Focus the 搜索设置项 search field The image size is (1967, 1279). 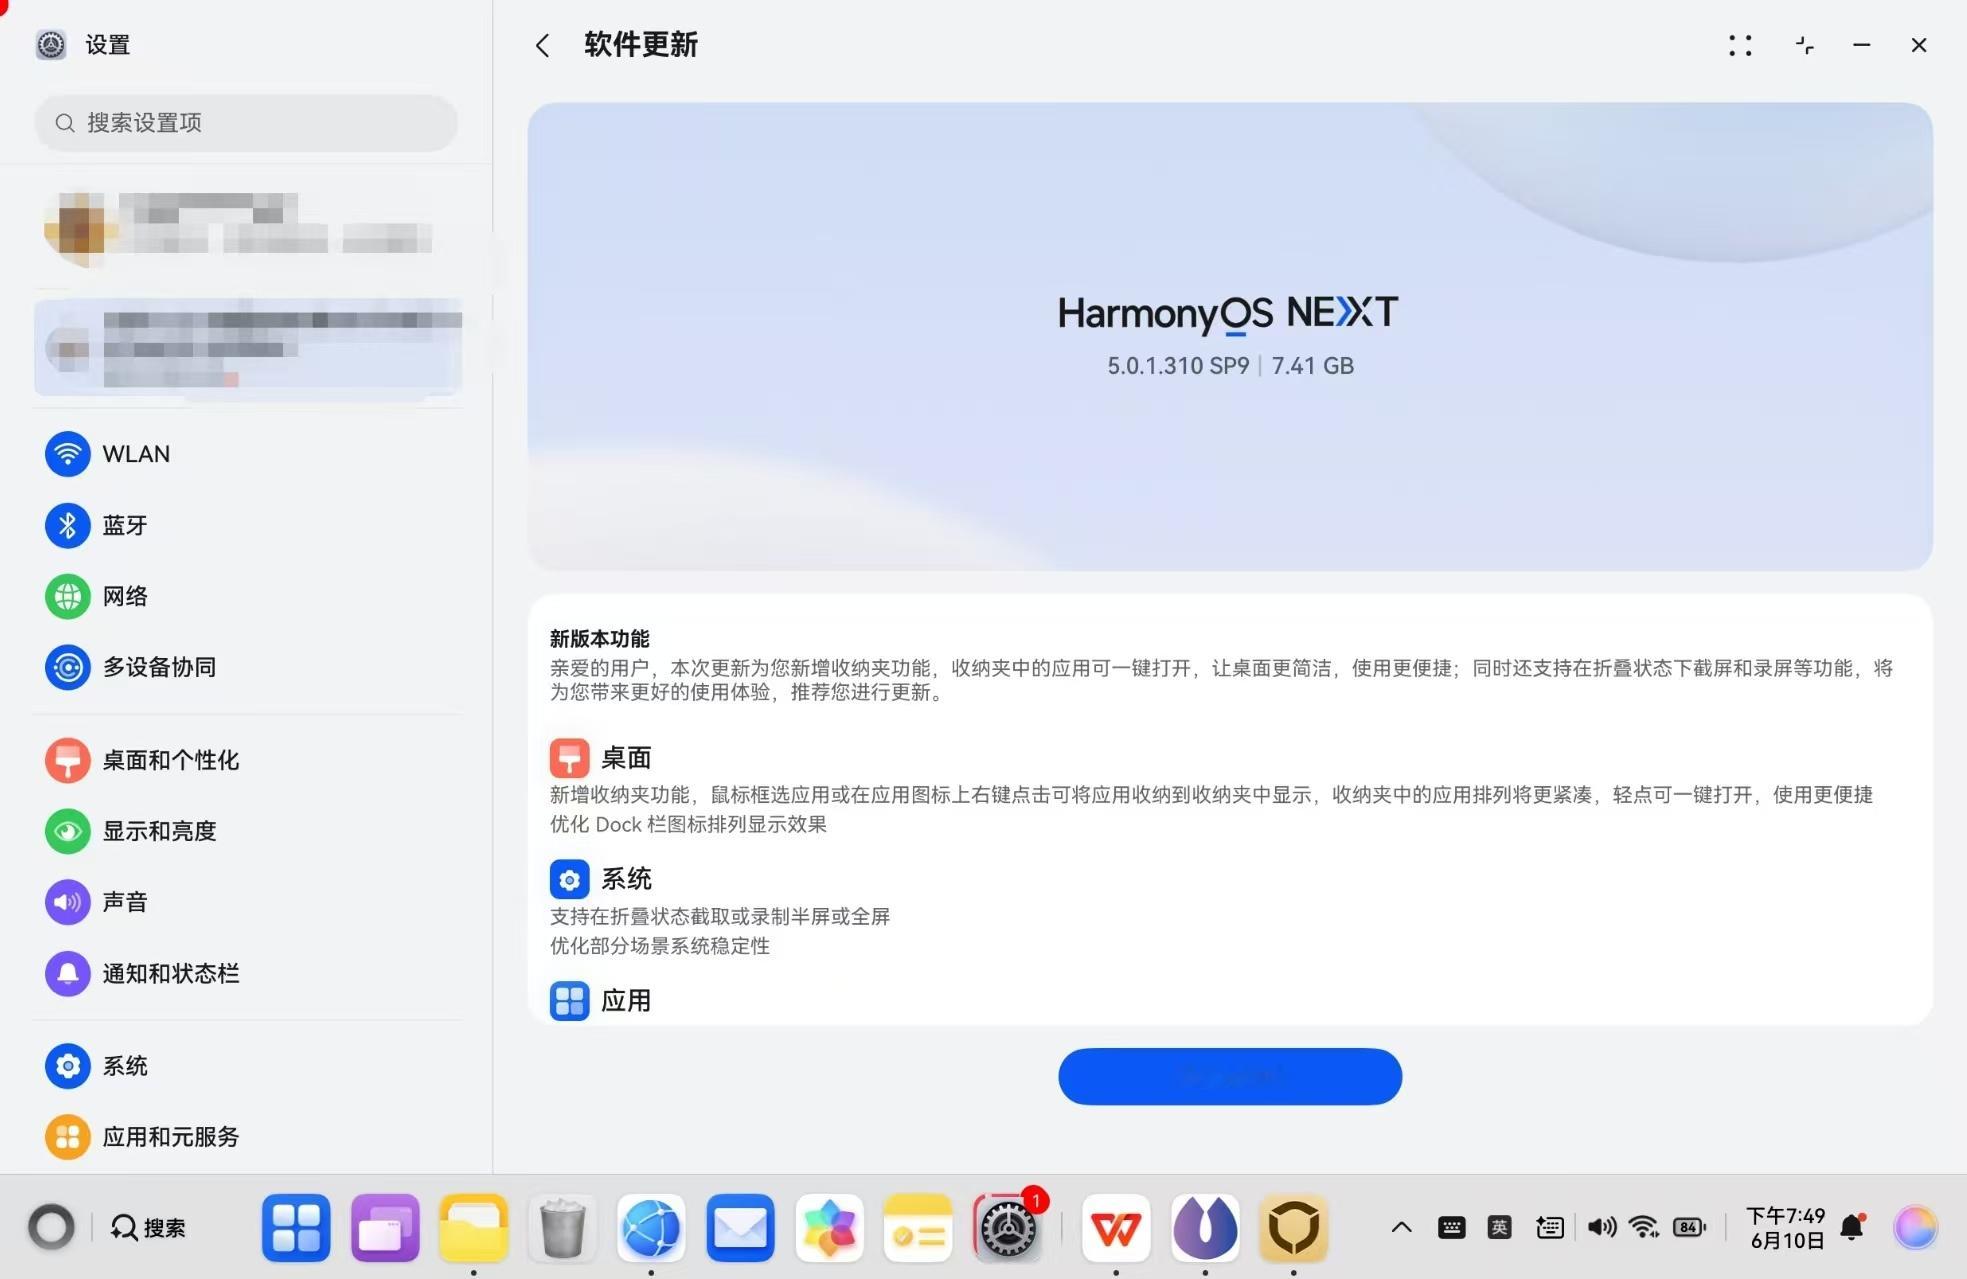coord(246,123)
